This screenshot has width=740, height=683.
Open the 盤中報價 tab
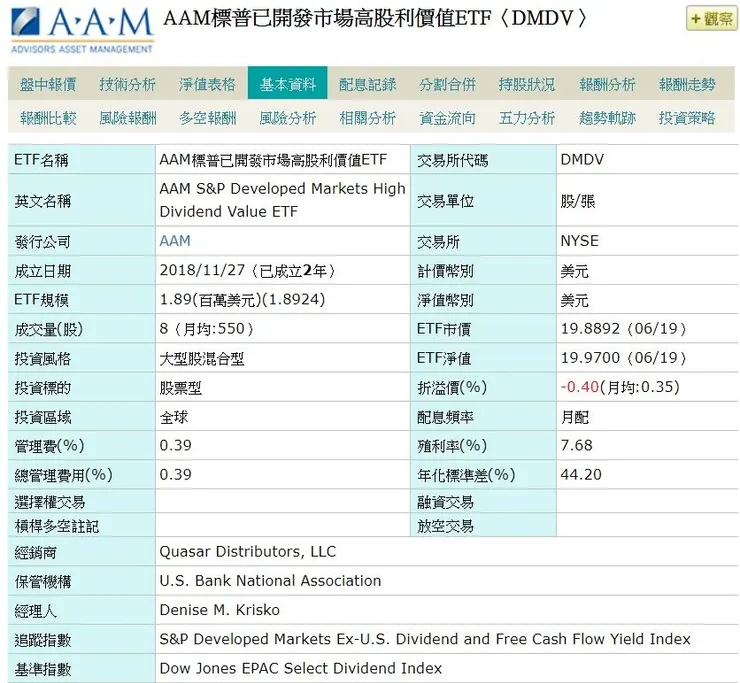coord(48,84)
